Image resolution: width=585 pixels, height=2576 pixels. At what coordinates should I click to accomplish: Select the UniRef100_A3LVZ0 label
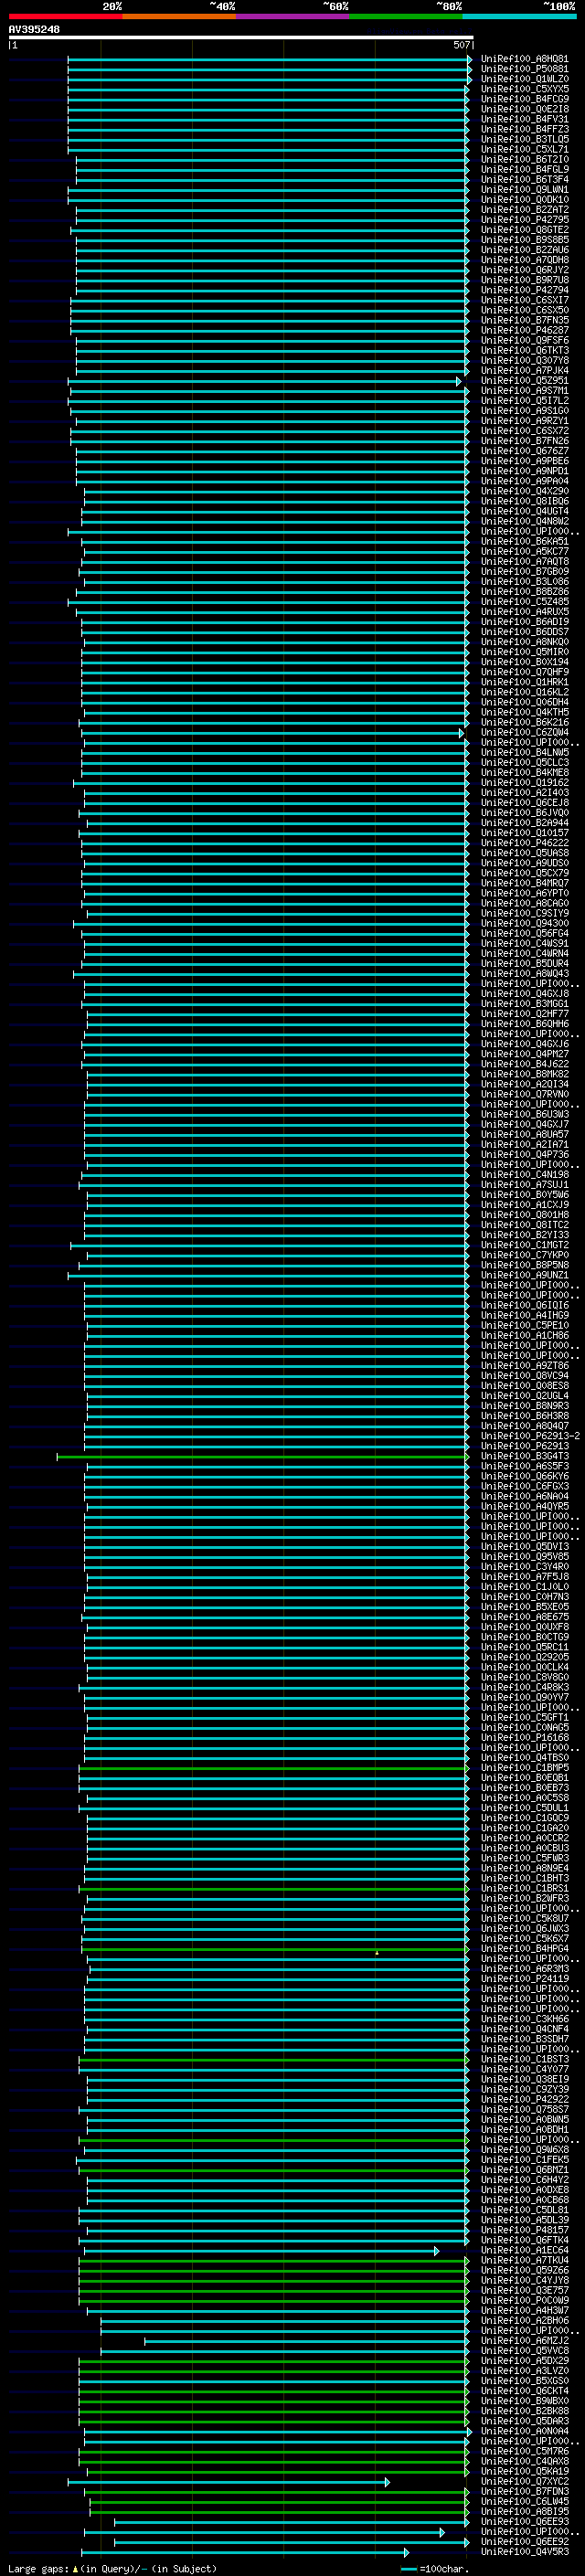point(524,2371)
